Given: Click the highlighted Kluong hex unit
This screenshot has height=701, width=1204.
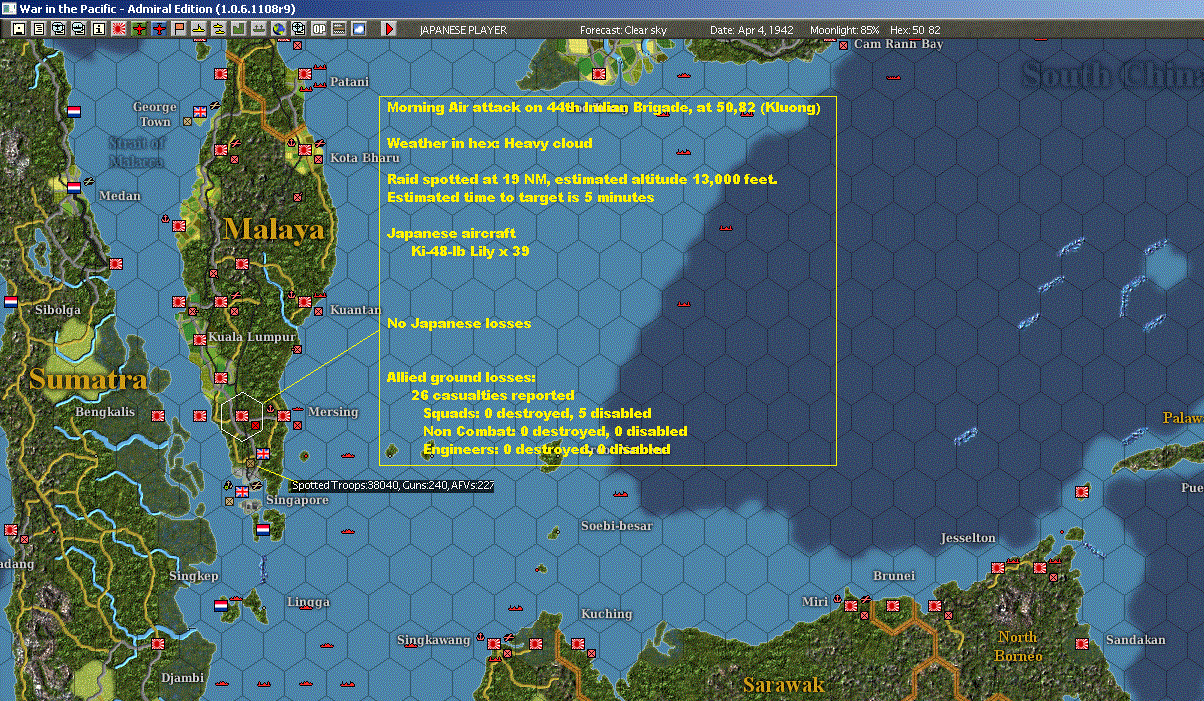Looking at the screenshot, I should pyautogui.click(x=241, y=414).
